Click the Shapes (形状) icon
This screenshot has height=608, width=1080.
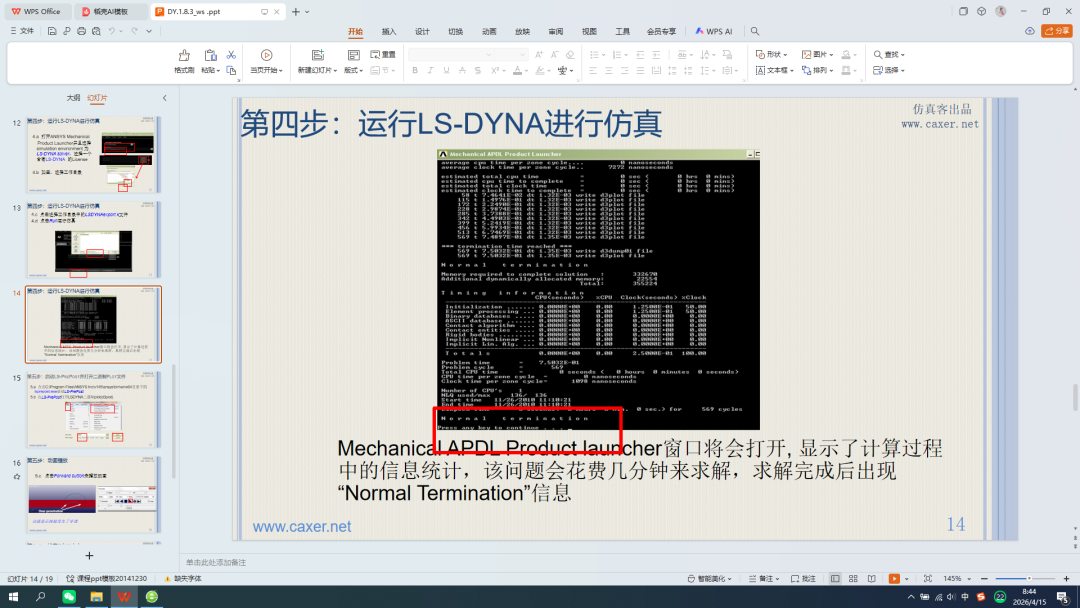click(x=760, y=54)
